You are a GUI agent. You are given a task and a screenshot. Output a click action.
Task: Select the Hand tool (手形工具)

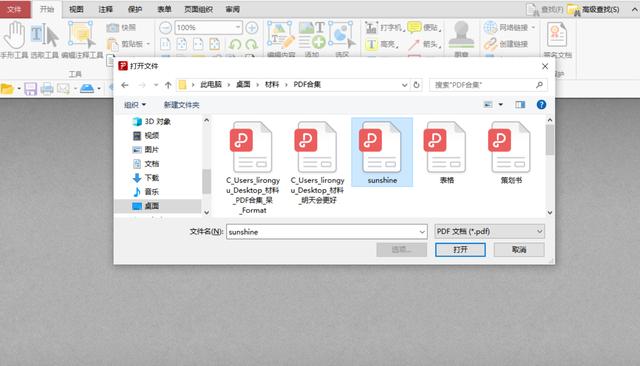click(14, 40)
